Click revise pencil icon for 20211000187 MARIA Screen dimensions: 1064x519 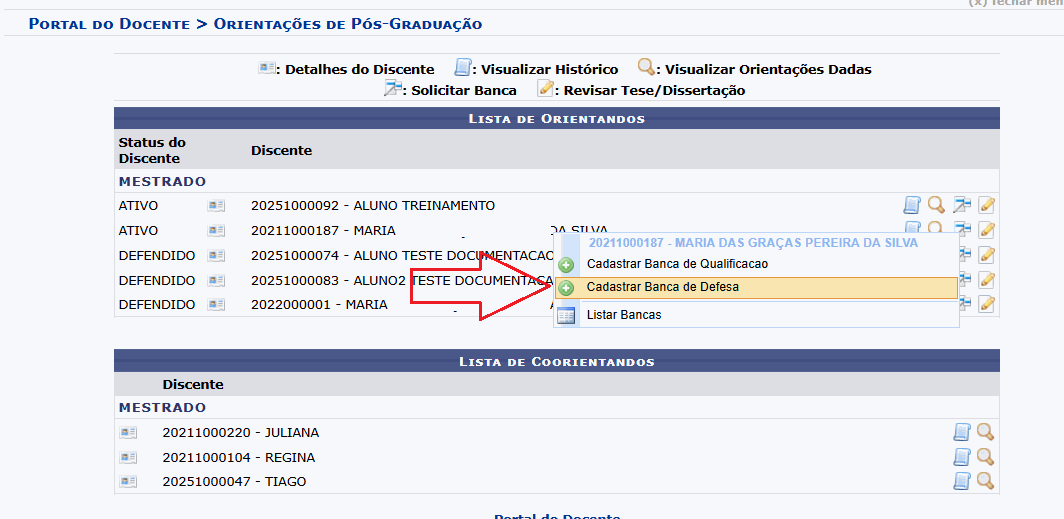[986, 231]
